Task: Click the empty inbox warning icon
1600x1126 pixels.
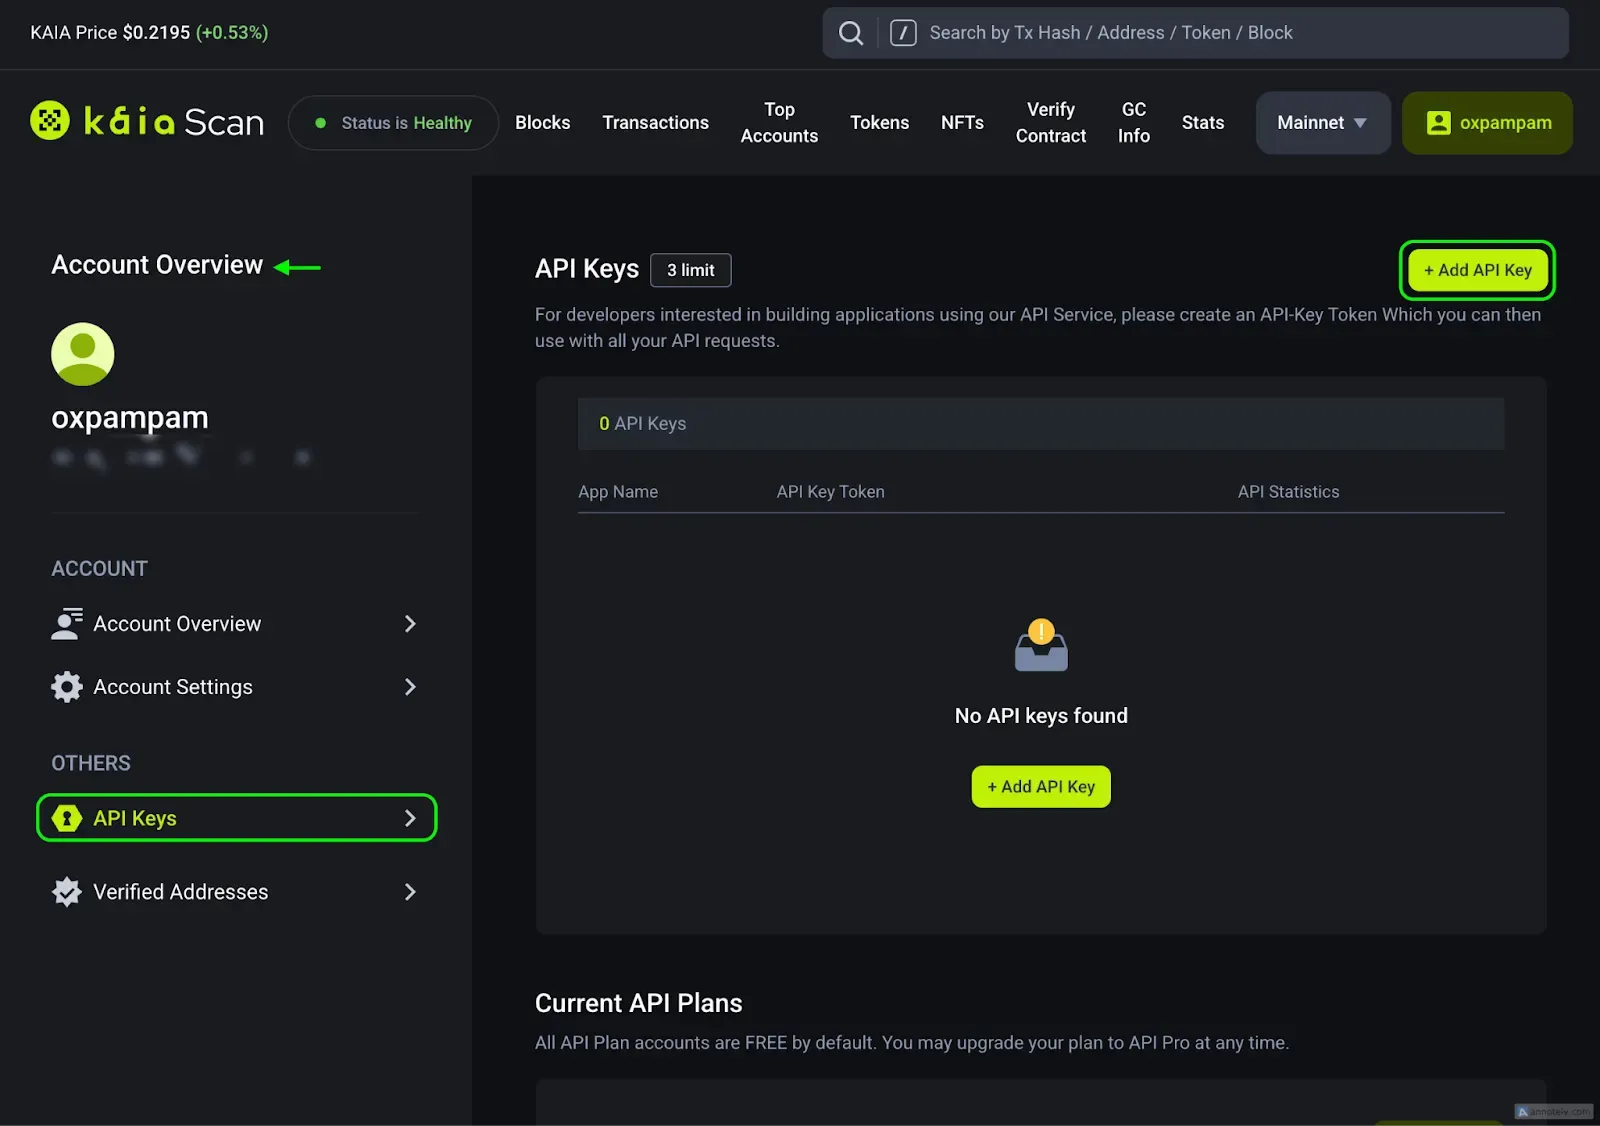Action: point(1041,646)
